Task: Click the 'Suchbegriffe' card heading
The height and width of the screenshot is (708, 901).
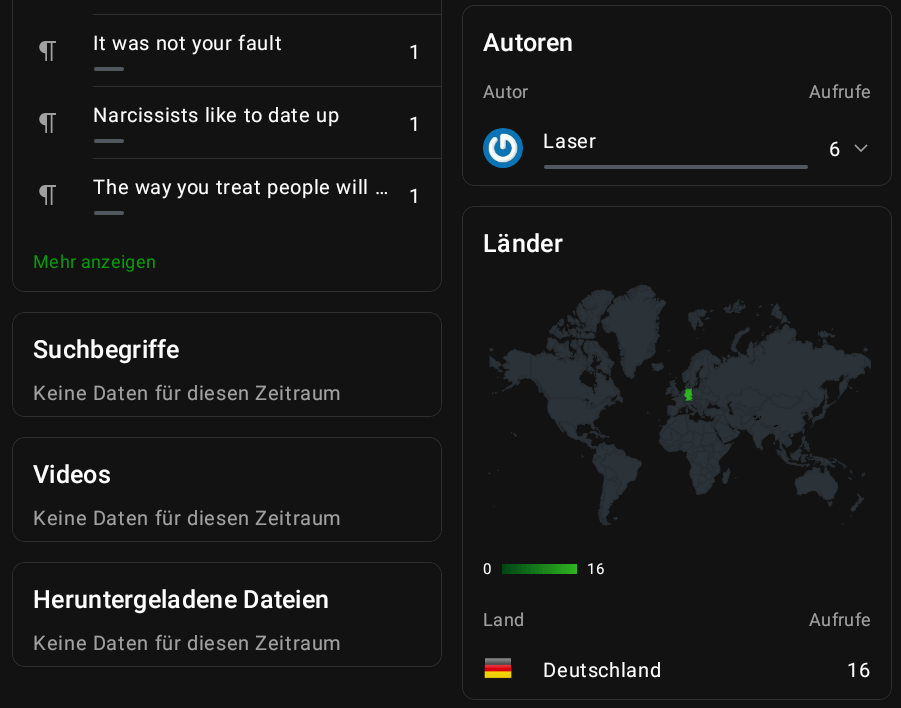Action: (x=106, y=350)
